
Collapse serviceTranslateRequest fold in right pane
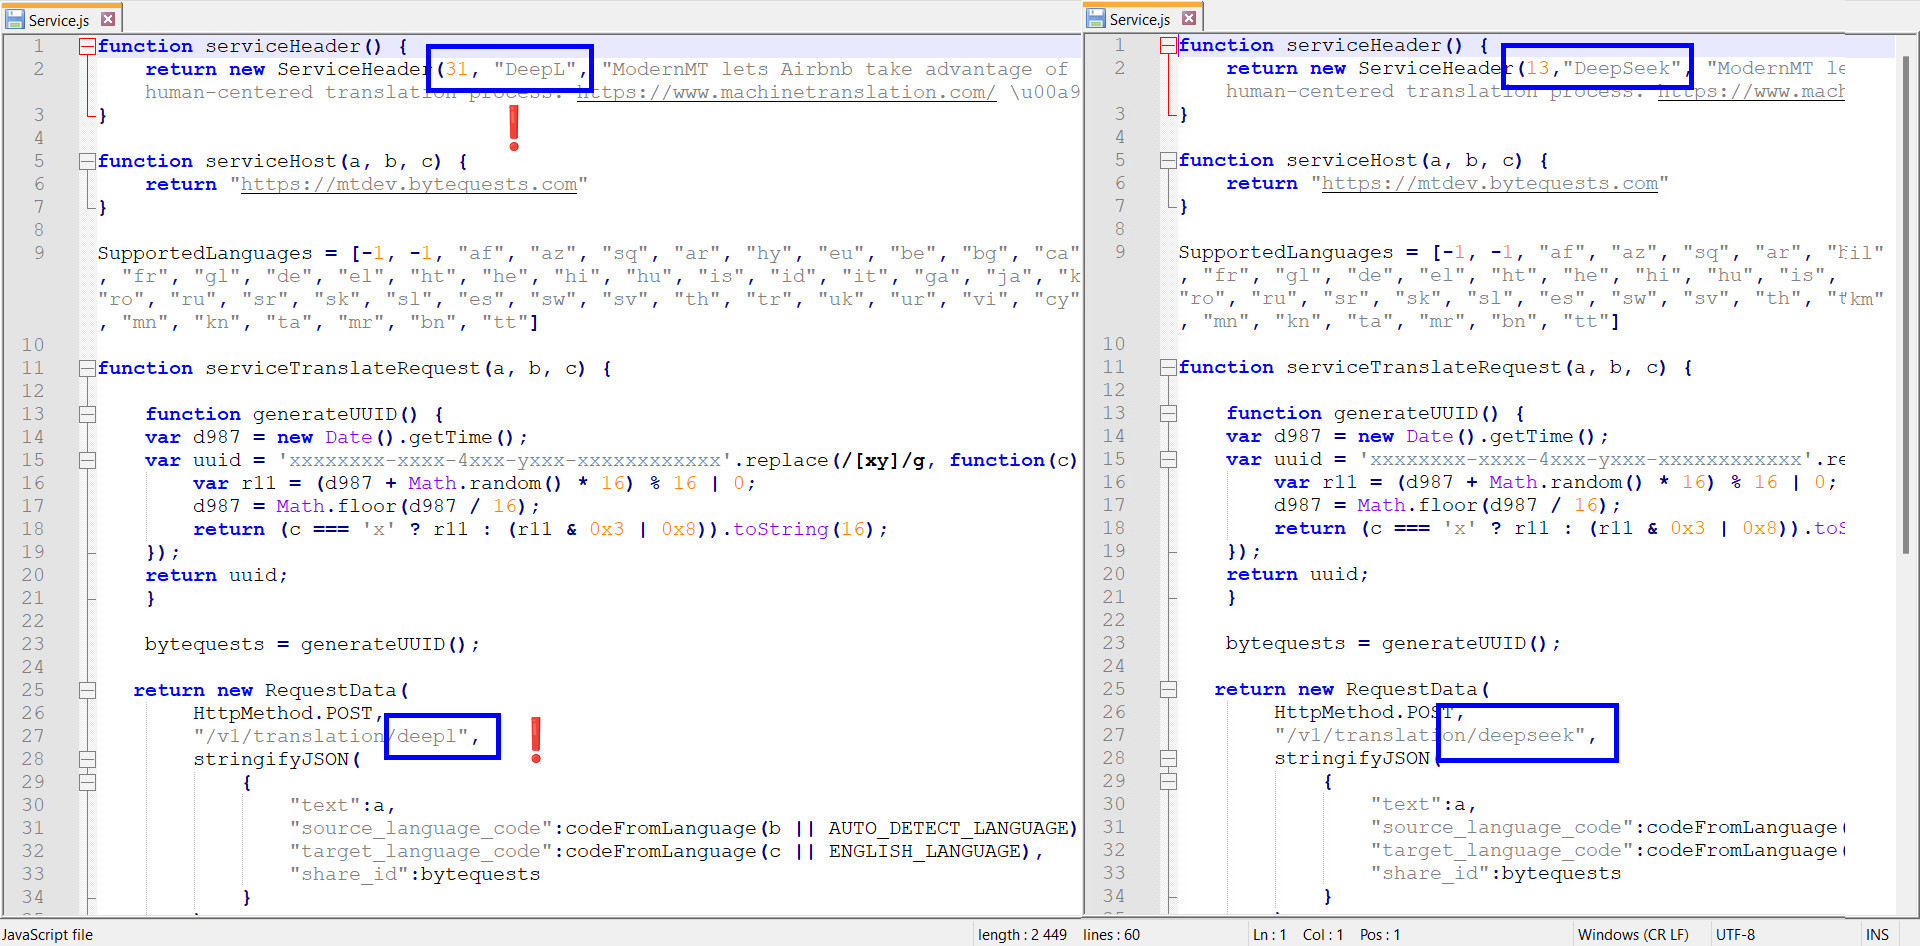(1168, 367)
